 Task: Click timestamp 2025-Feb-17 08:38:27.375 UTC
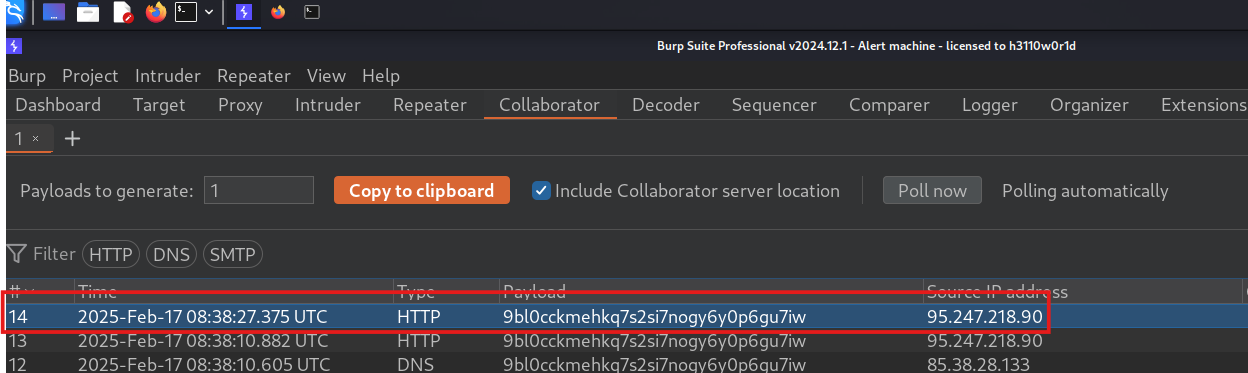pos(202,316)
